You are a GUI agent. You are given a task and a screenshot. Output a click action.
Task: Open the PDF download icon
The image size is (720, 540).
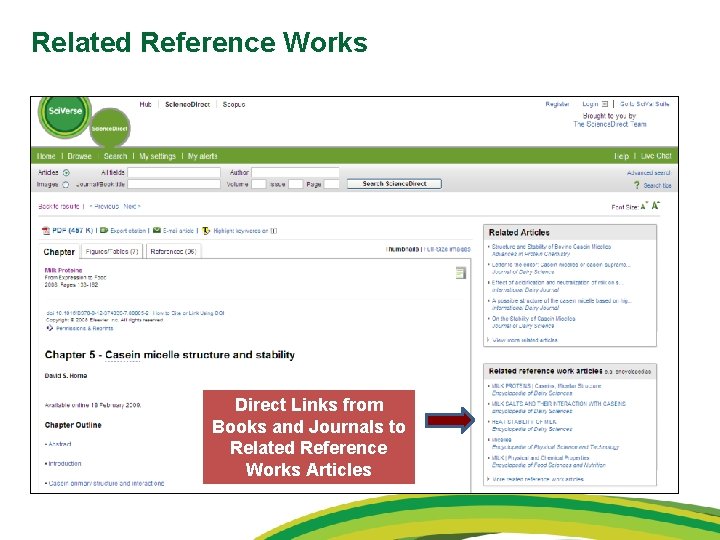[45, 231]
